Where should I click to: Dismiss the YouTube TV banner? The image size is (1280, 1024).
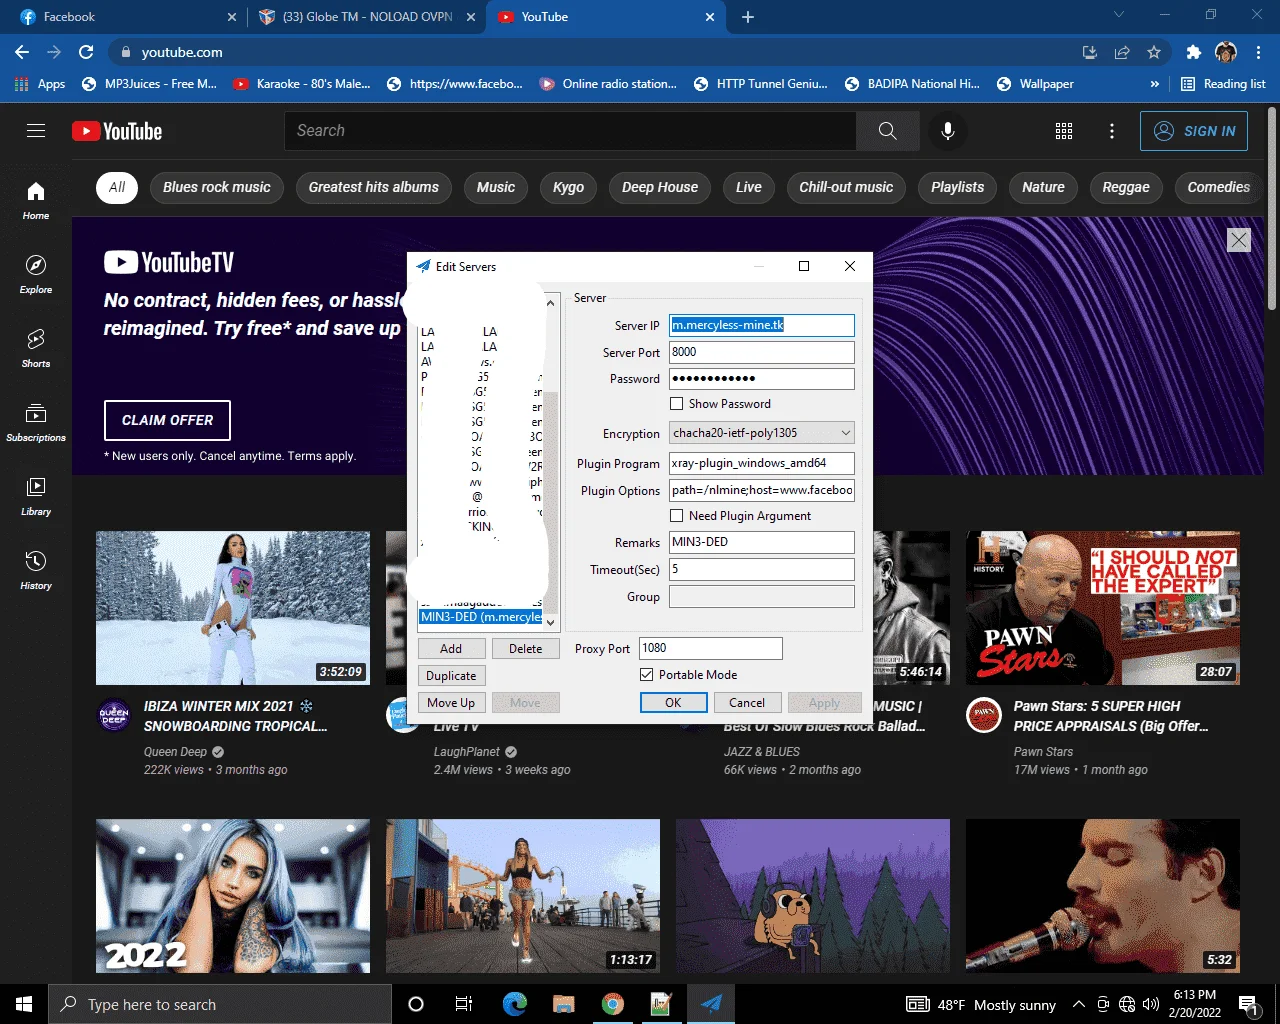pos(1239,240)
